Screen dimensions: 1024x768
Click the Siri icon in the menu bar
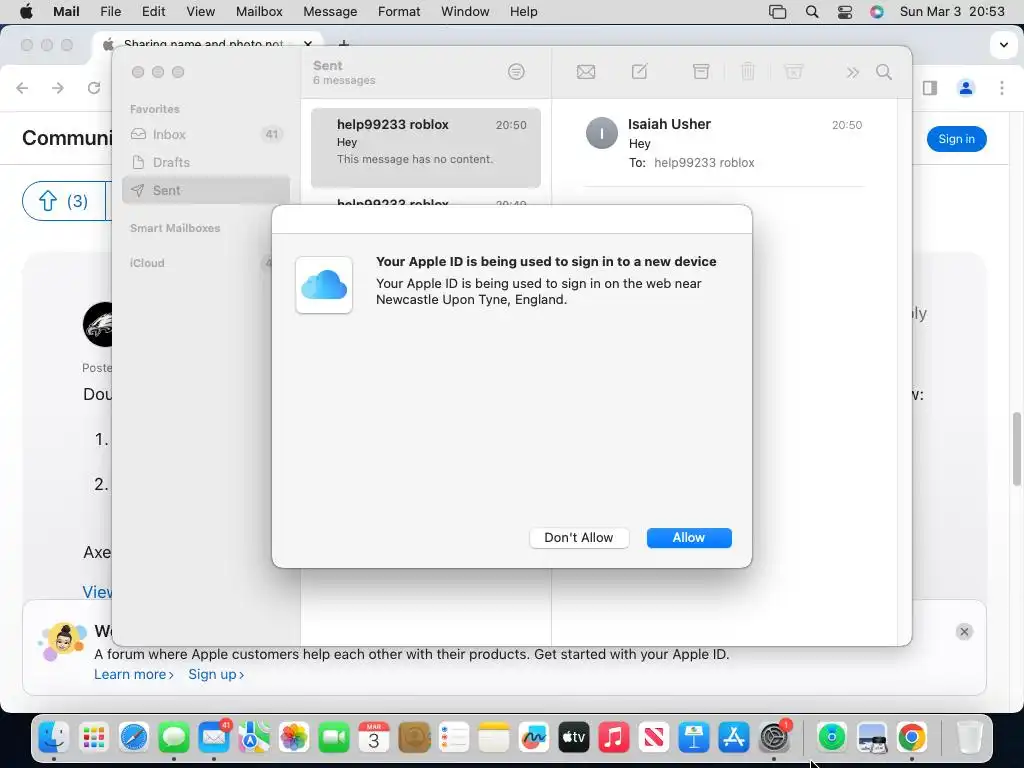point(876,12)
